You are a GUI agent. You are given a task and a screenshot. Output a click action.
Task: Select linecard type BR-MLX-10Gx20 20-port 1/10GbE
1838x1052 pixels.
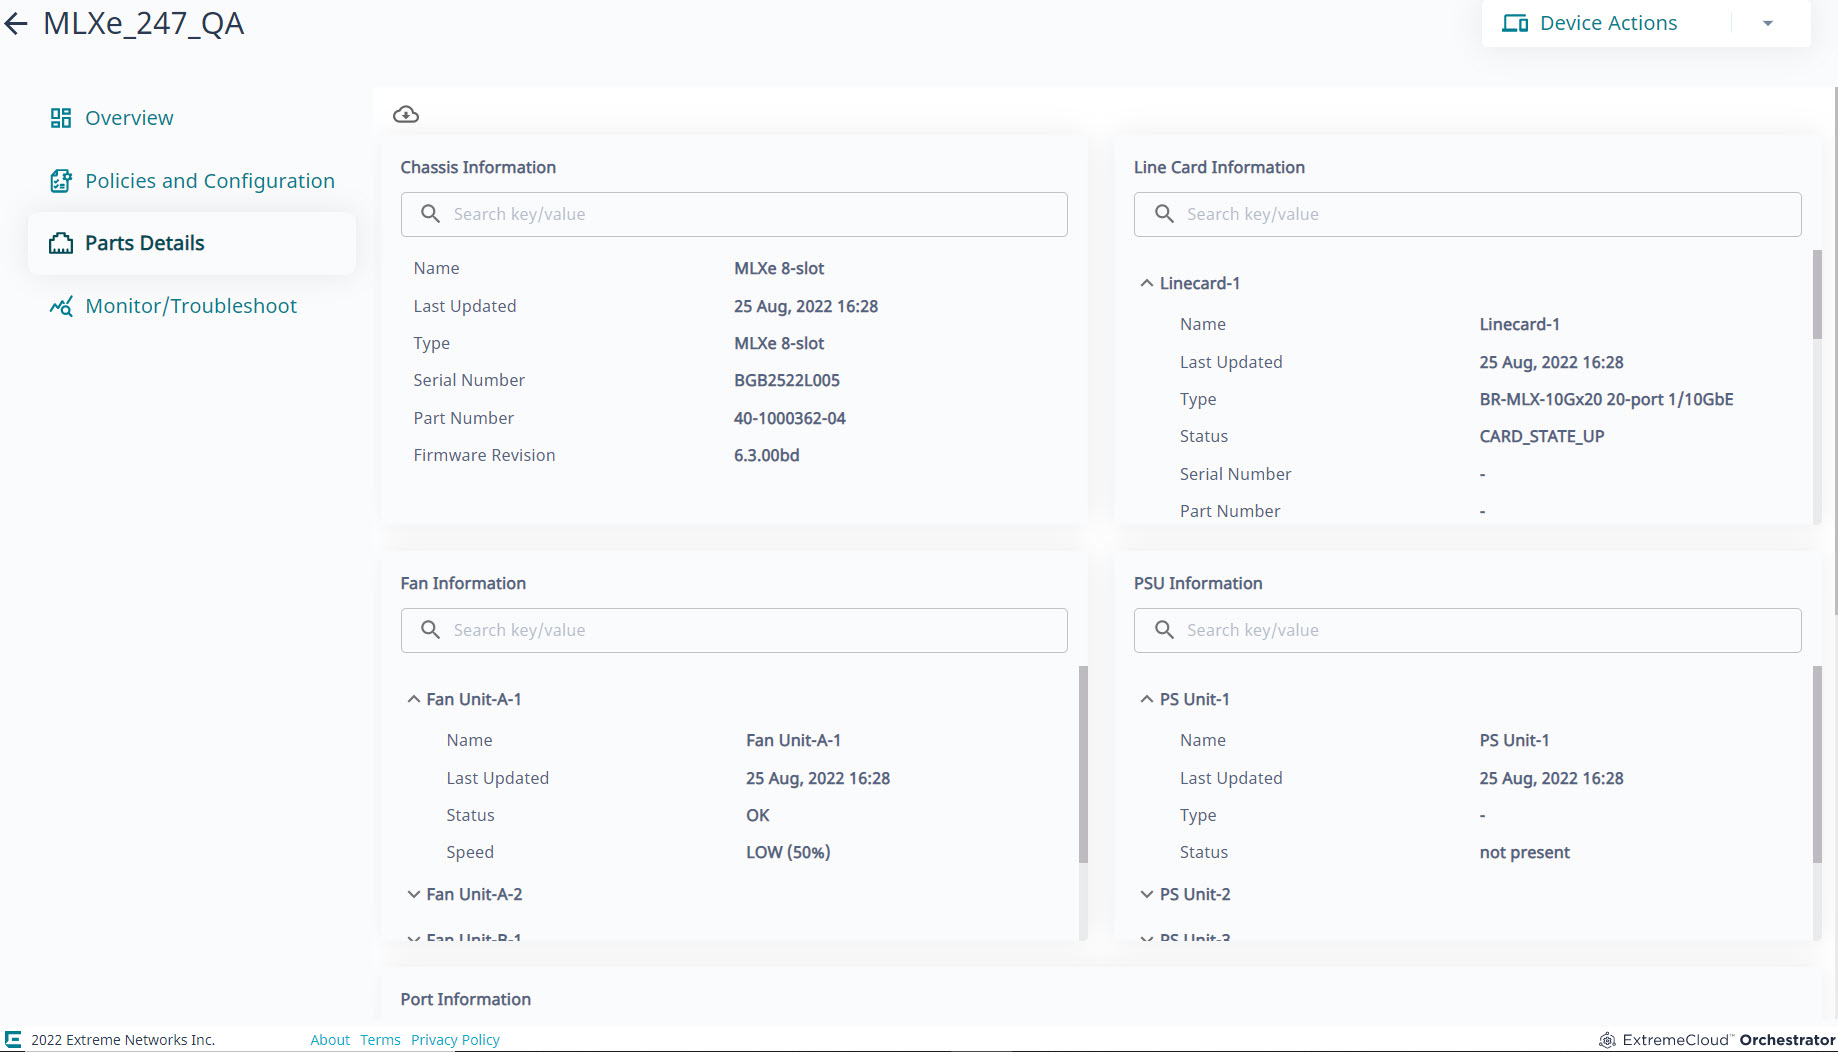1607,399
